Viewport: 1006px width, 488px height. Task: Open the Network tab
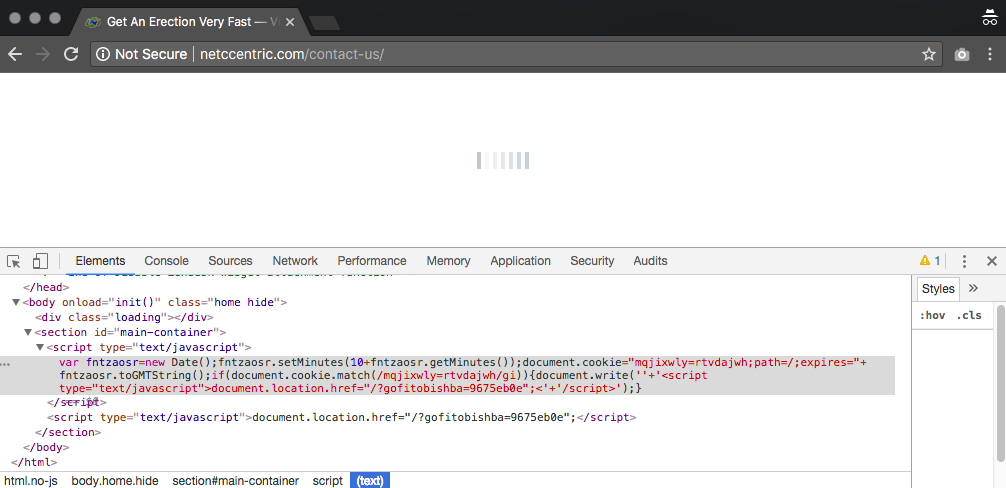(295, 261)
